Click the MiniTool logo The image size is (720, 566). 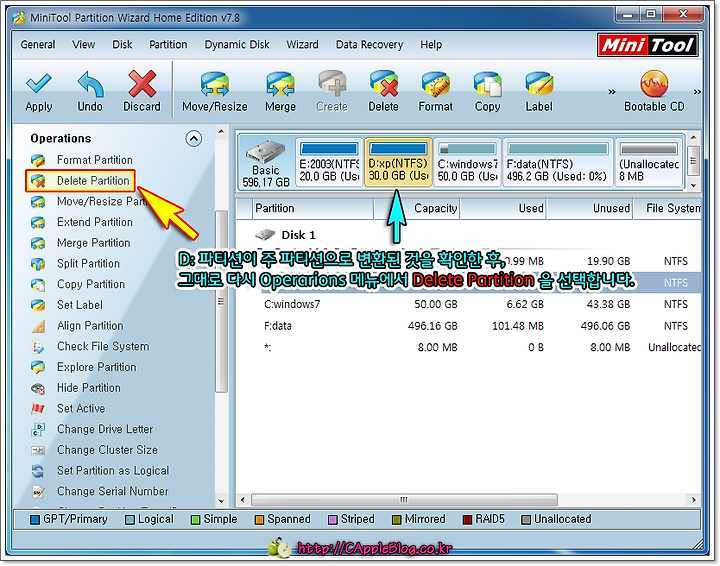tap(647, 45)
